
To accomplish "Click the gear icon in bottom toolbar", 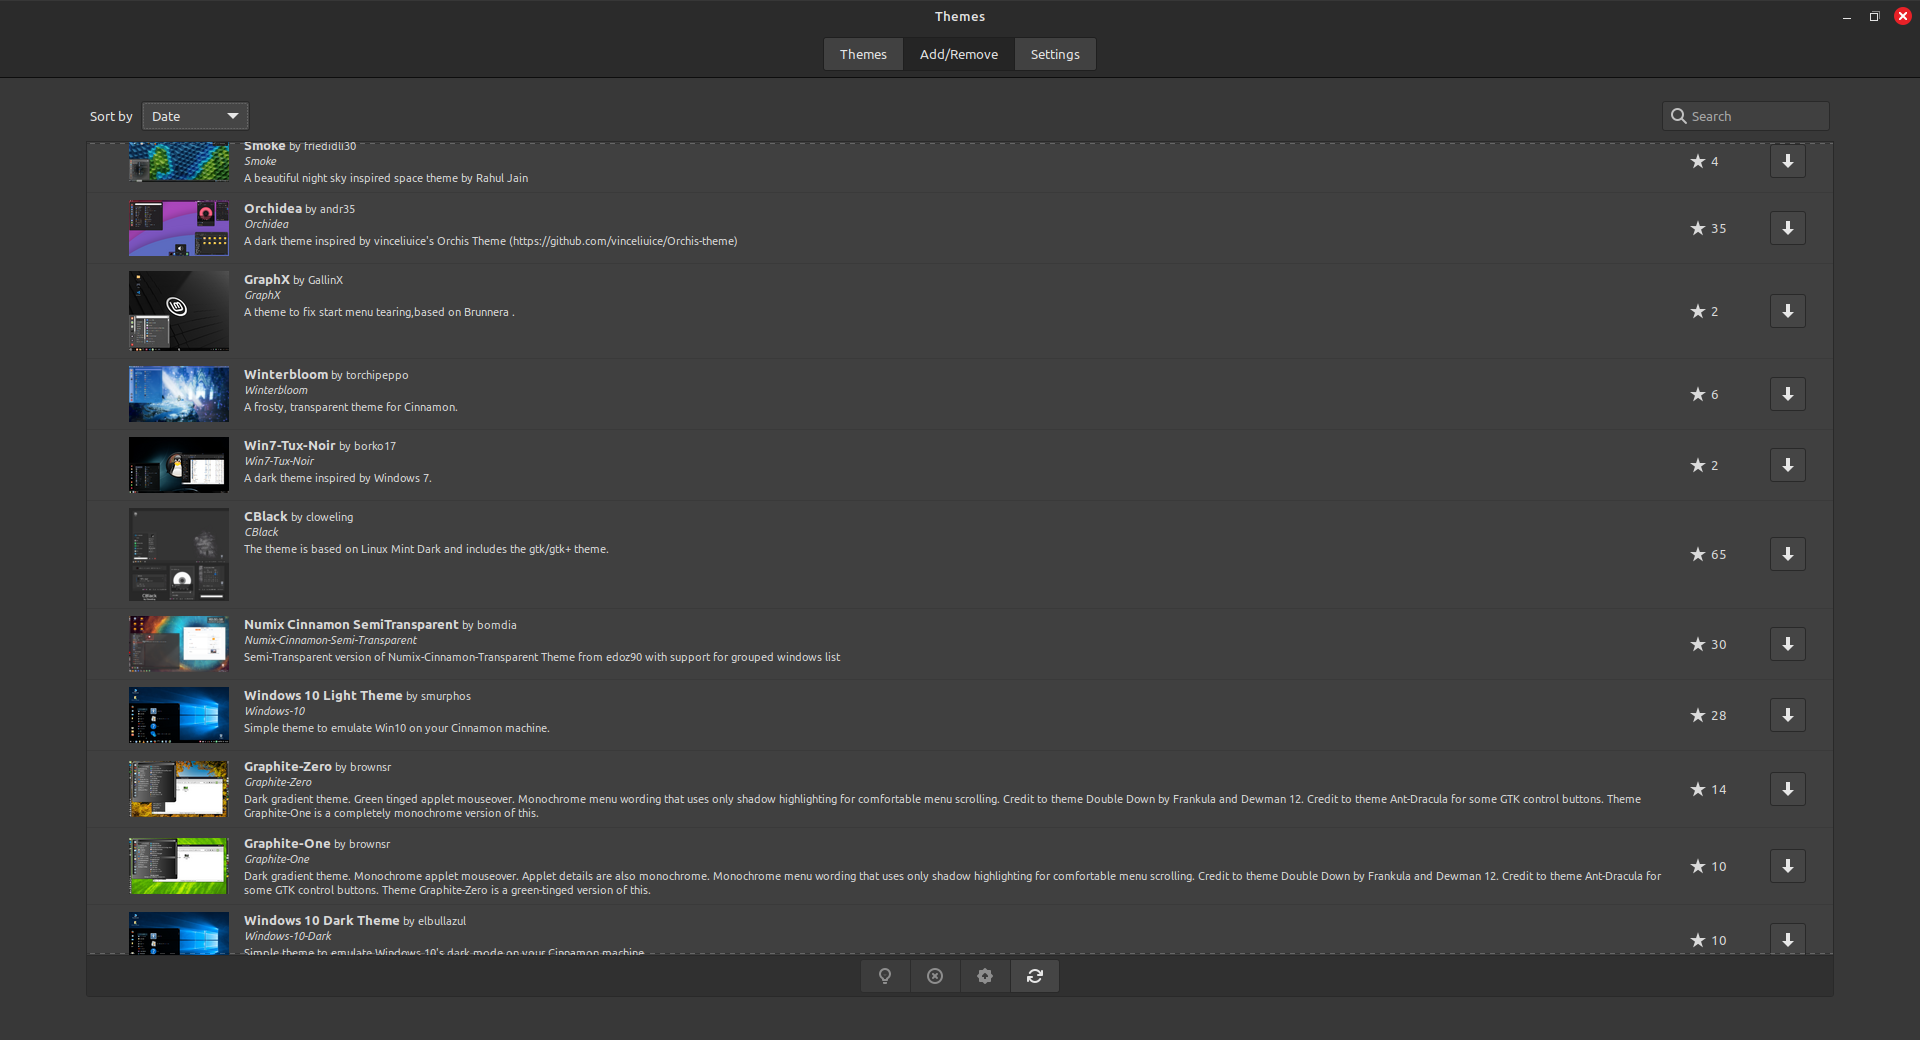I will click(x=985, y=976).
